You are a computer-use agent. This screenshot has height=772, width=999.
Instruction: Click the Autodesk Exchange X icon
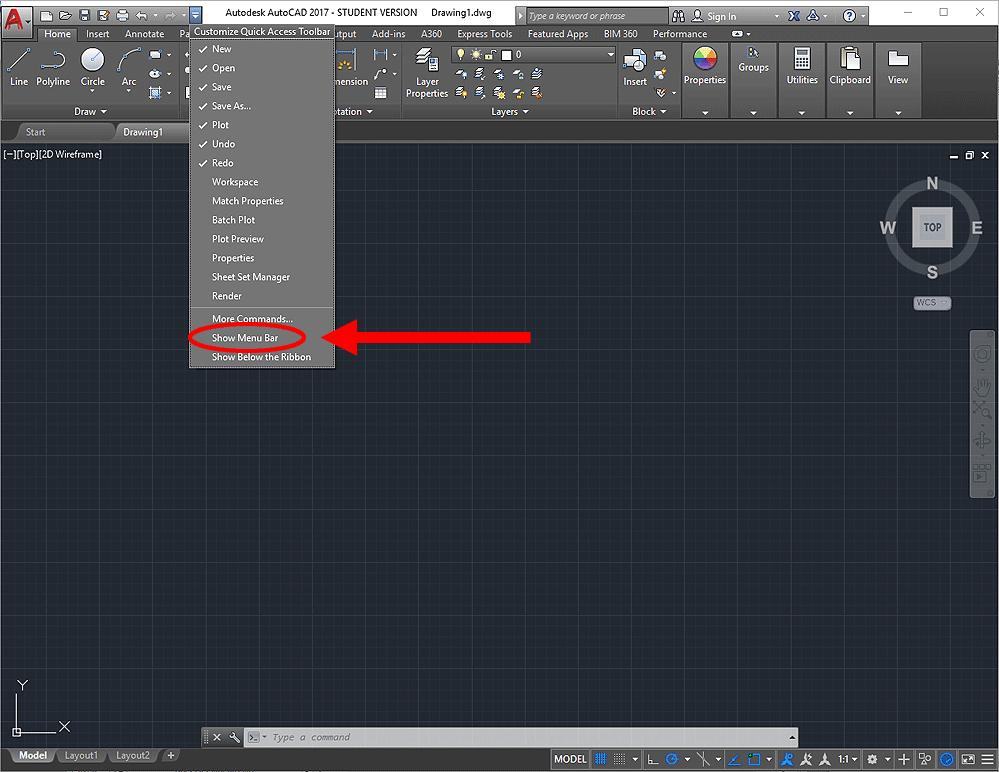pyautogui.click(x=794, y=16)
